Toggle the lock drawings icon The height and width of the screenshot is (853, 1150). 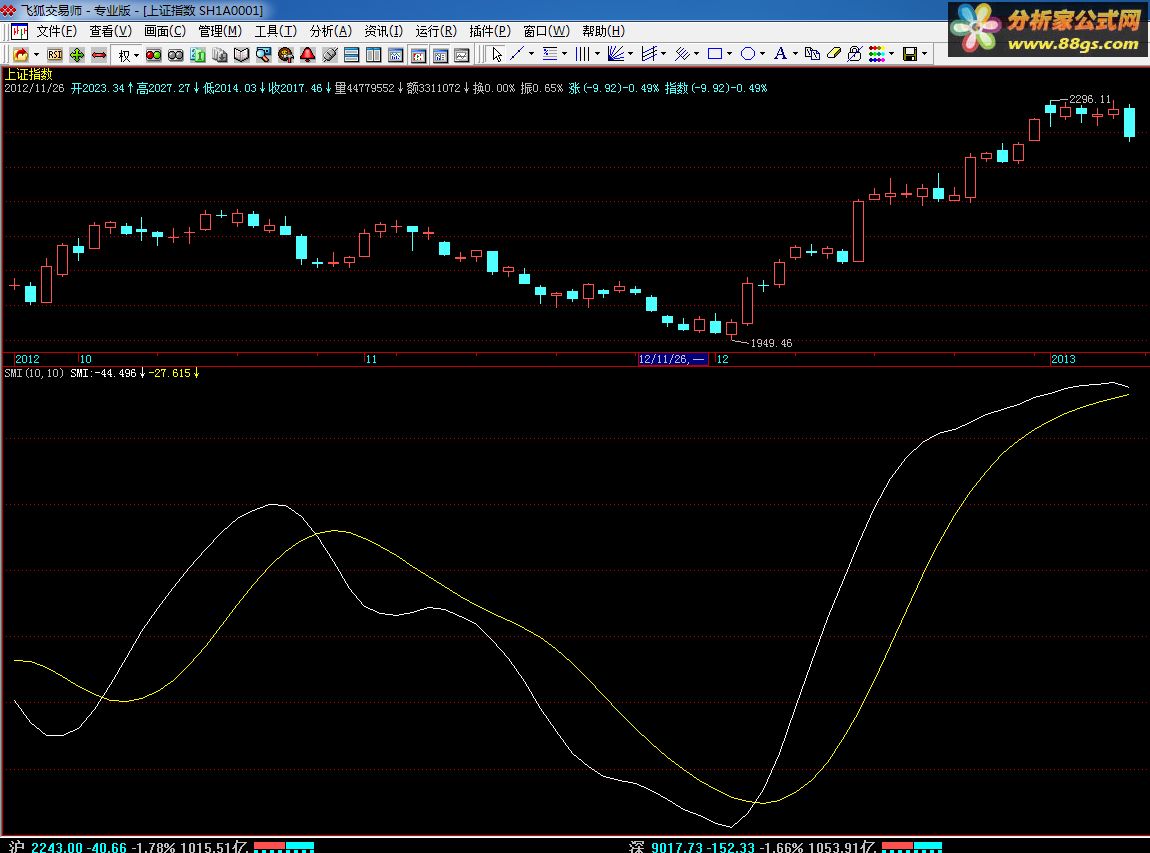click(x=854, y=54)
